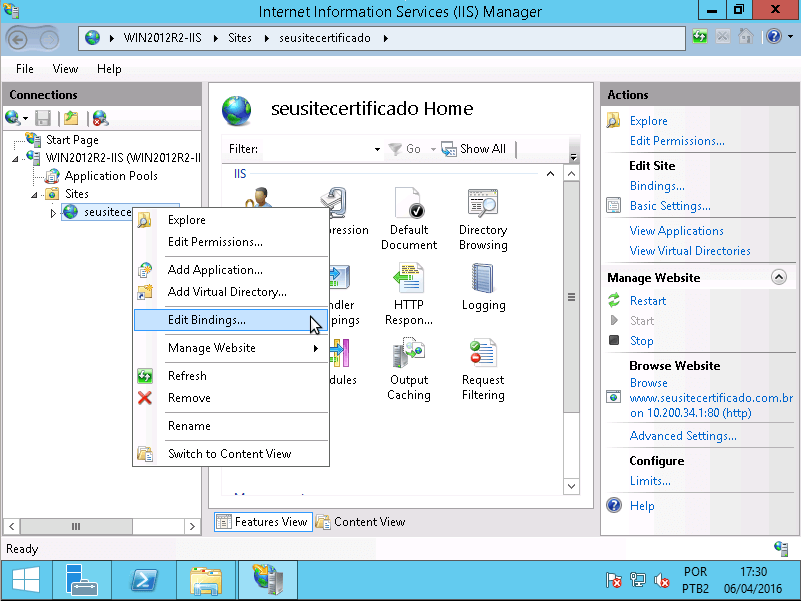Select Rename from the context menu
801x601 pixels.
pyautogui.click(x=231, y=426)
